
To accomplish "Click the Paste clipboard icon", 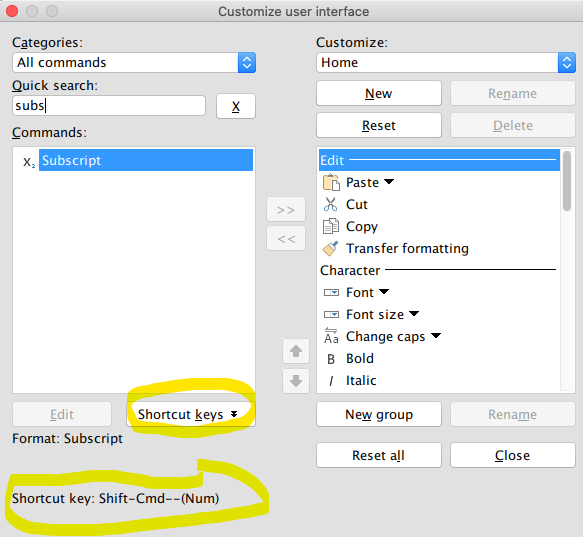I will 331,182.
